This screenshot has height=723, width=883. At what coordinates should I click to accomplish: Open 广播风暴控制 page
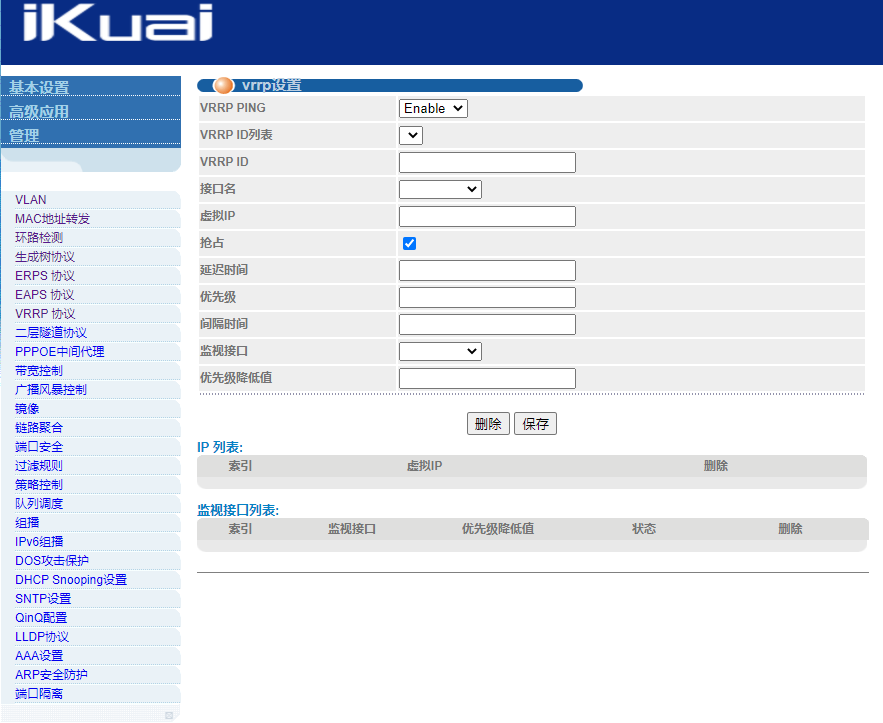51,390
